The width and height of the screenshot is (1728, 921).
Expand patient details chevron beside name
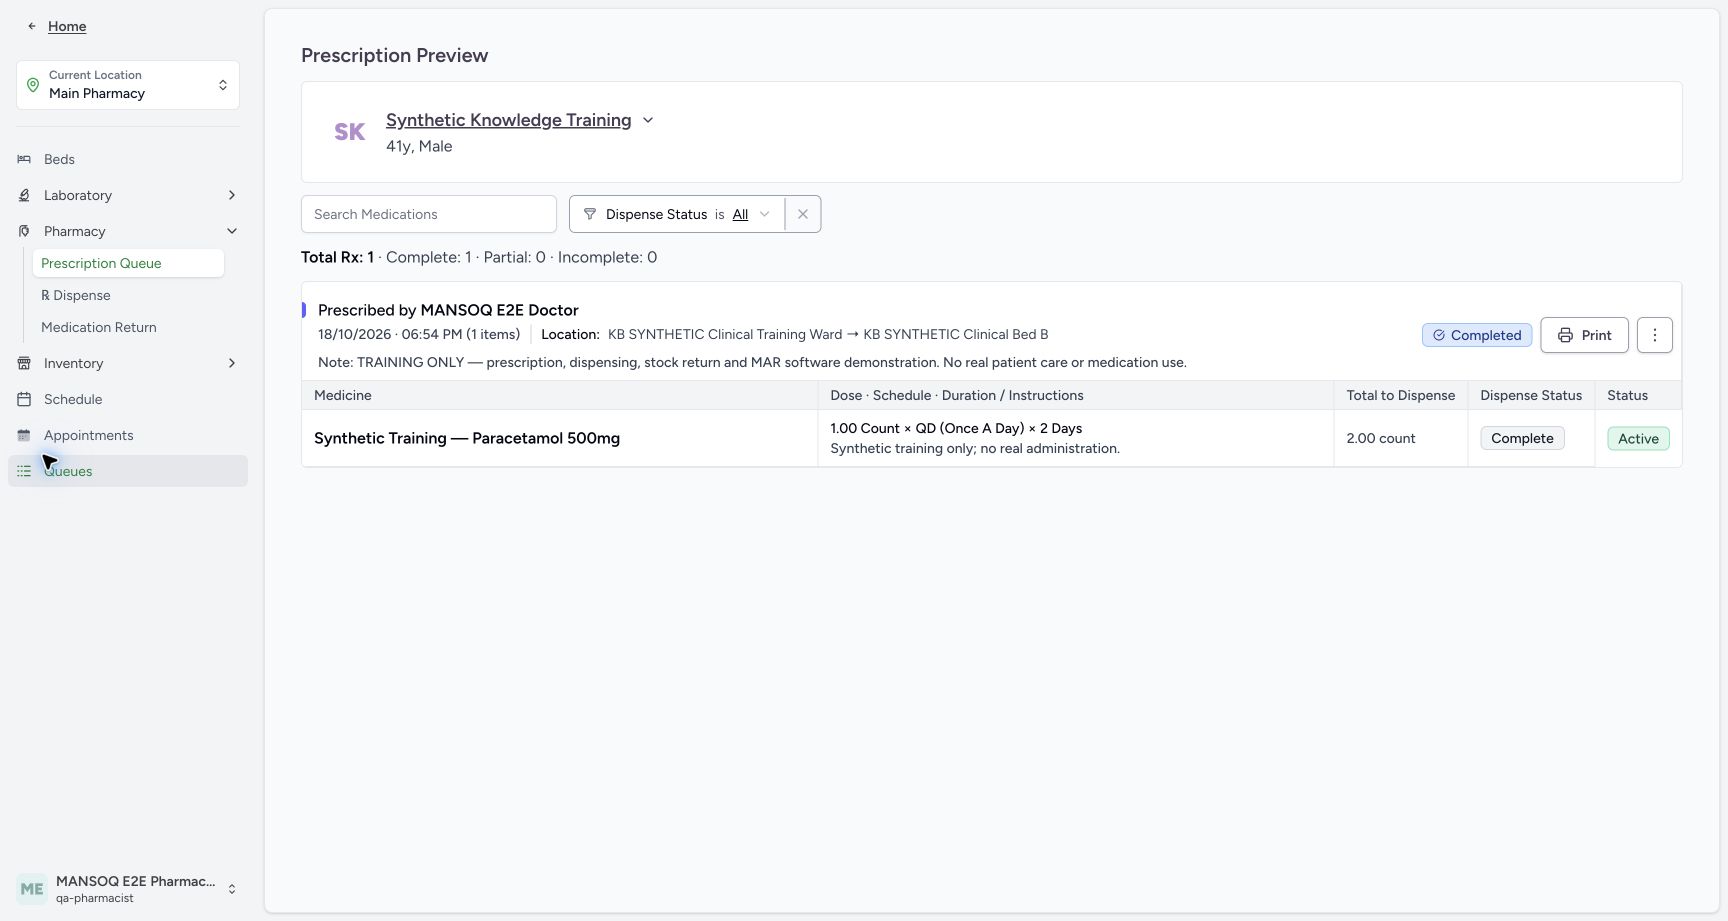coord(648,120)
